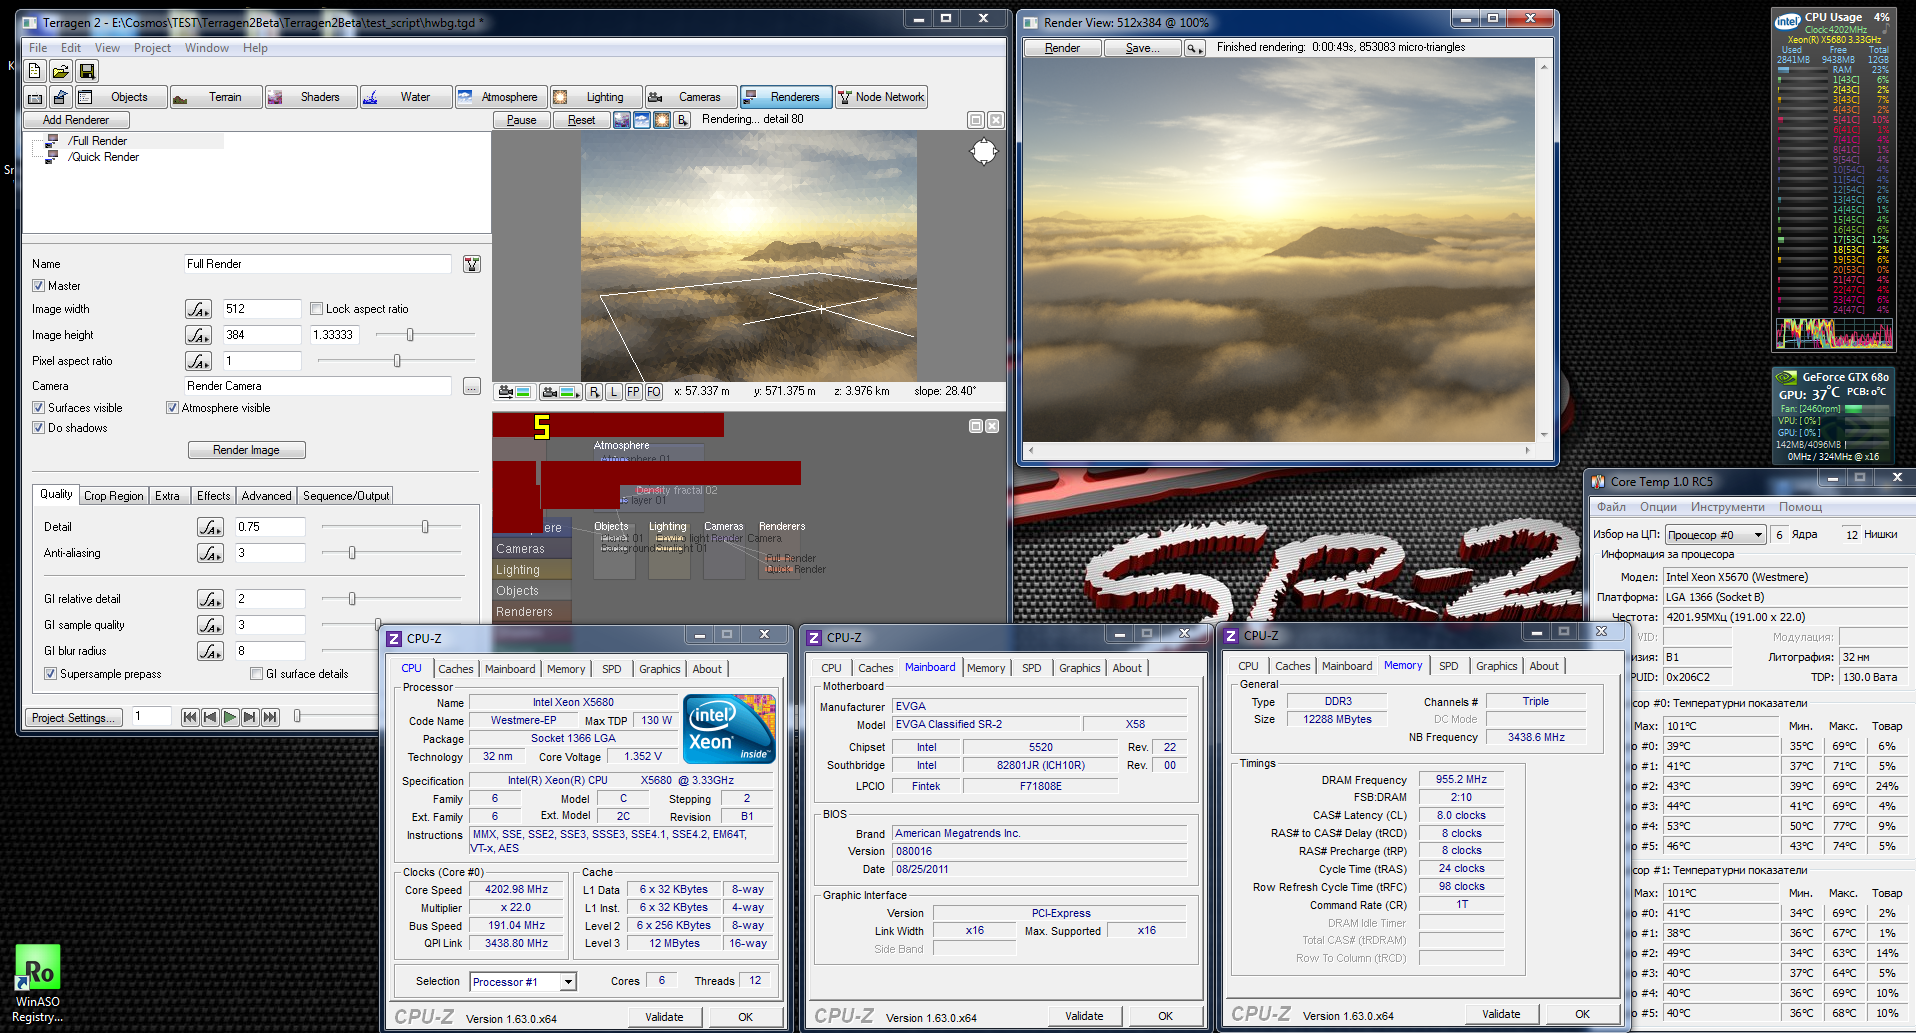Enable the Lock aspect ratio checkbox
The height and width of the screenshot is (1033, 1916).
316,309
